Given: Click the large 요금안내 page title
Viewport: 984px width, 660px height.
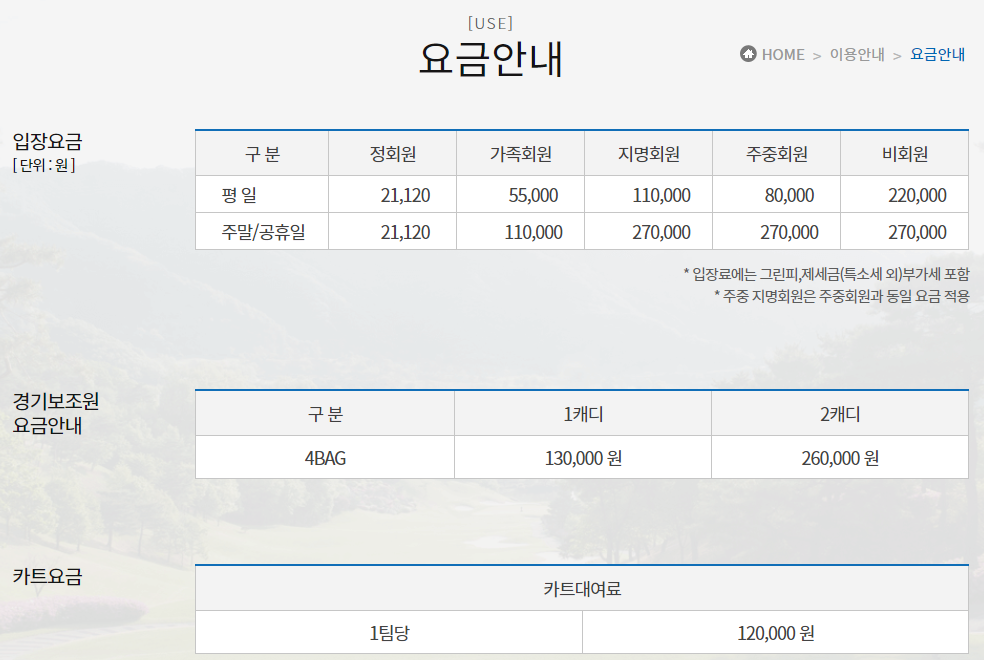Looking at the screenshot, I should (x=491, y=59).
